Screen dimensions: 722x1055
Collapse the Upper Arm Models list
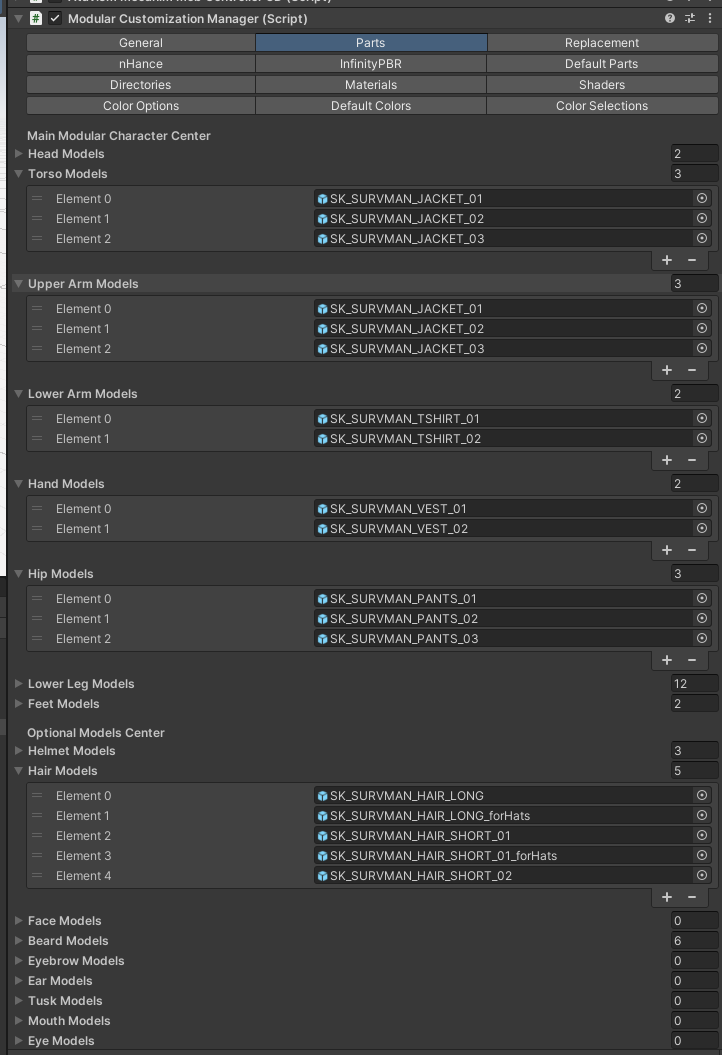click(19, 284)
